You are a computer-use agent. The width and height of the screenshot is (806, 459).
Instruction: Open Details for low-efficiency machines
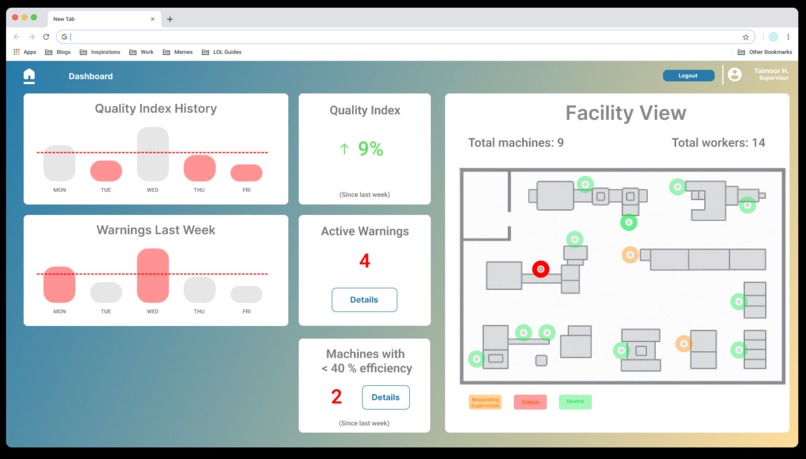386,397
